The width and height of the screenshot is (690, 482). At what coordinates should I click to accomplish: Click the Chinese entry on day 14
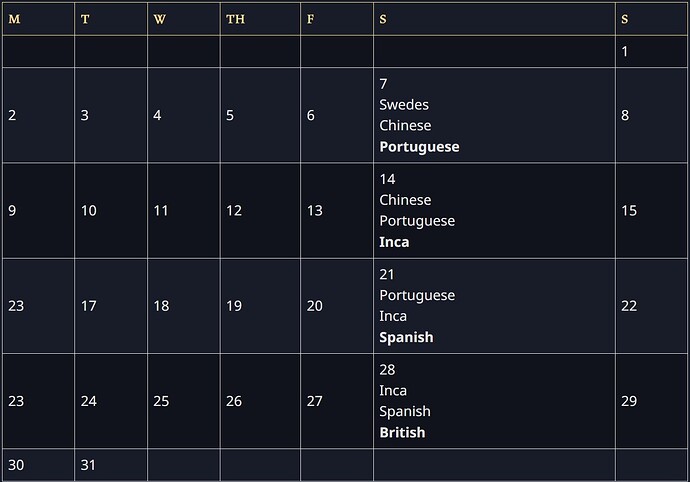tap(405, 199)
